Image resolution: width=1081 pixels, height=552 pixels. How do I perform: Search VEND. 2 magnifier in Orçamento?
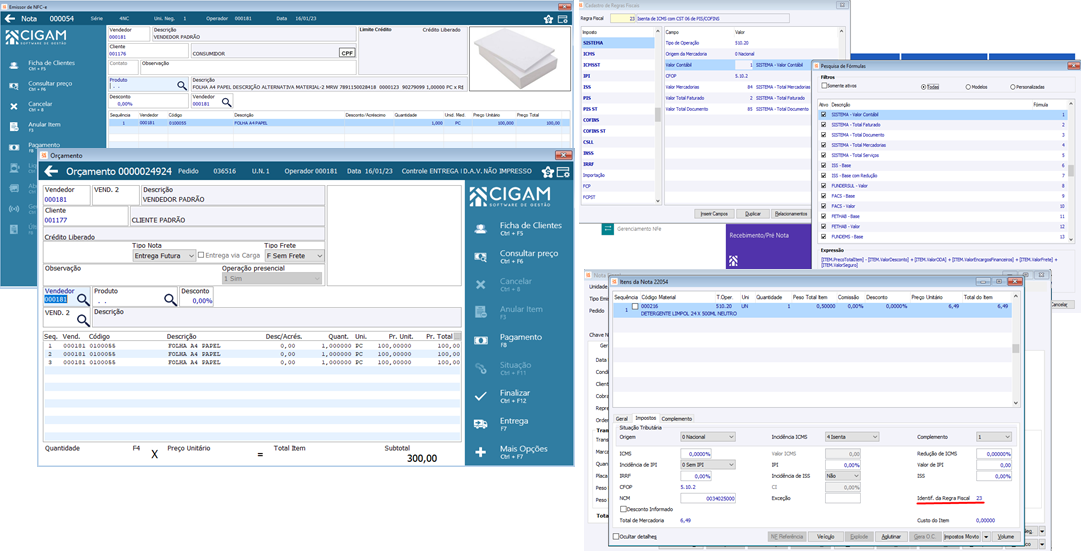click(x=83, y=320)
